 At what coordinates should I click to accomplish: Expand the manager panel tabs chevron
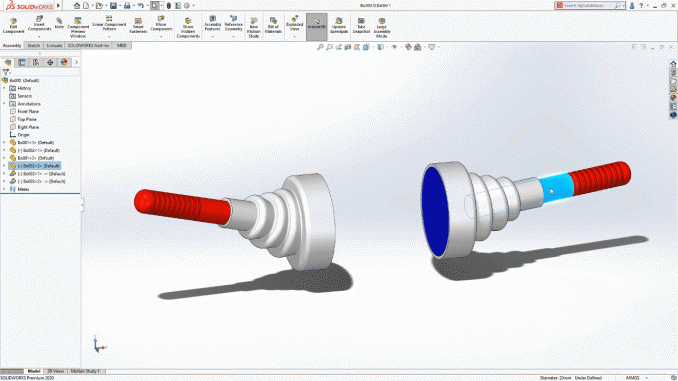(x=77, y=63)
